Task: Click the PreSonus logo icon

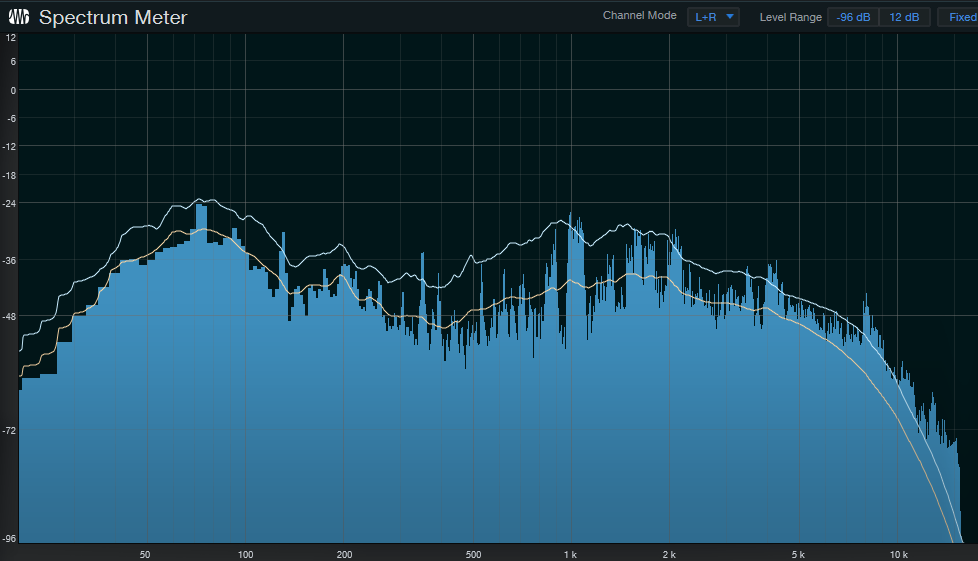Action: pyautogui.click(x=19, y=17)
